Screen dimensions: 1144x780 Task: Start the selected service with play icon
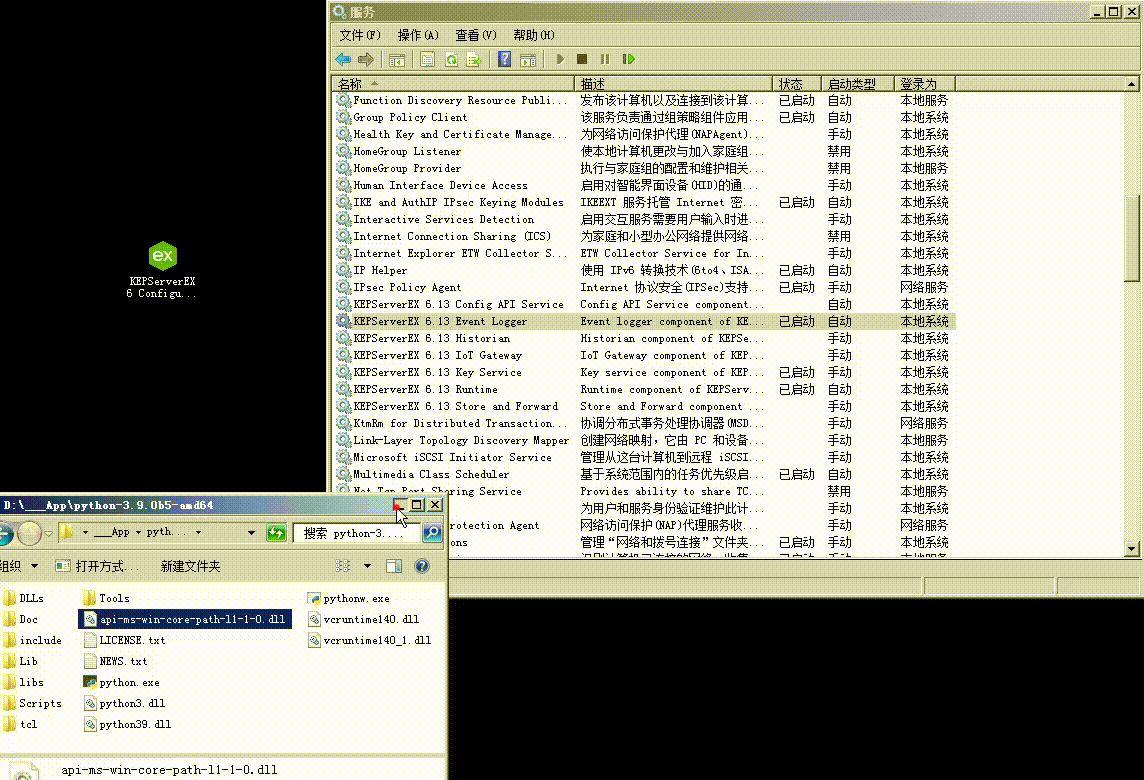click(x=560, y=59)
